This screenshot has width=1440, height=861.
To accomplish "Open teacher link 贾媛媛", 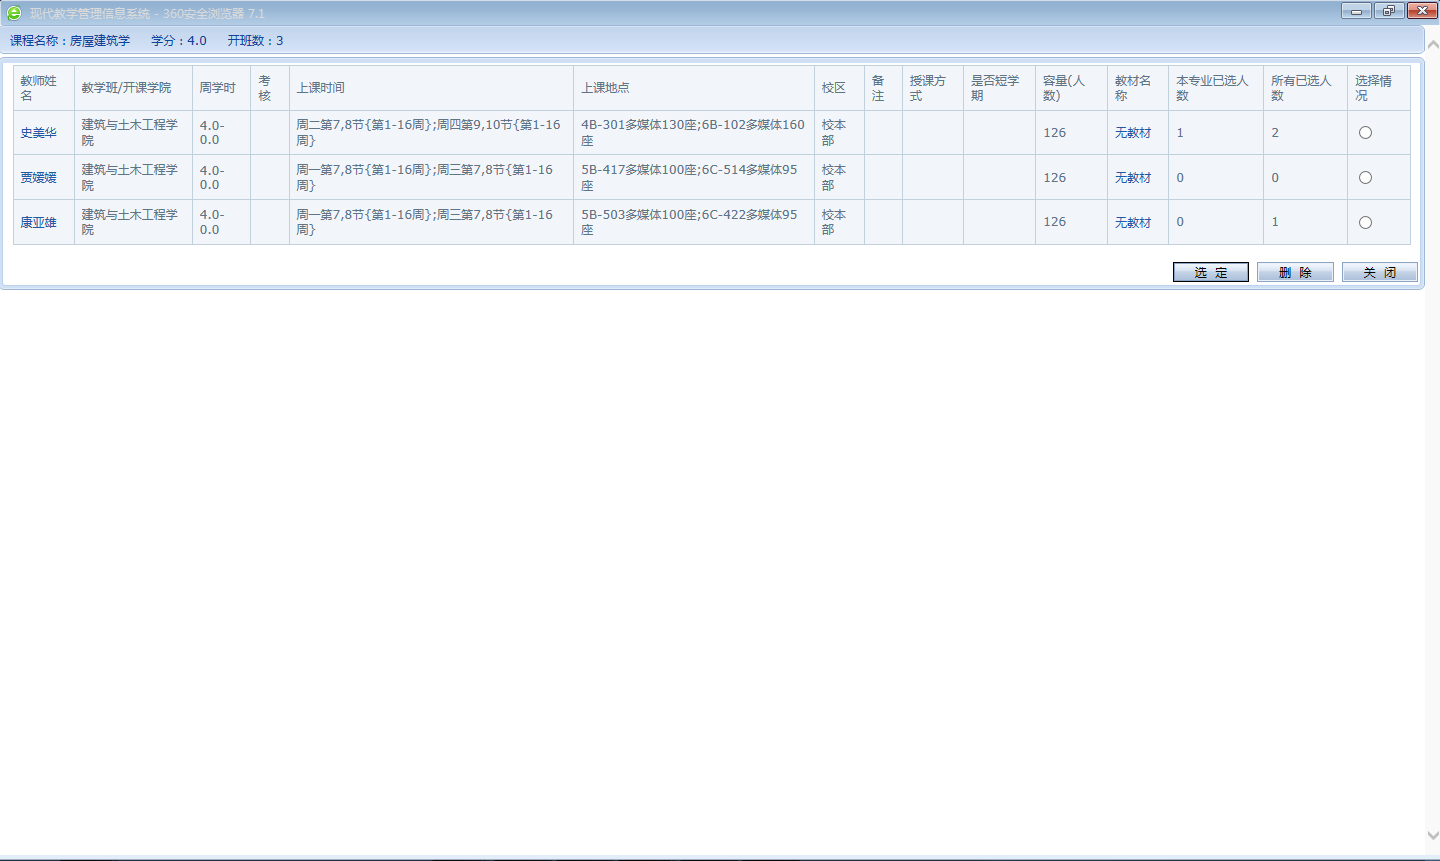I will pyautogui.click(x=39, y=178).
